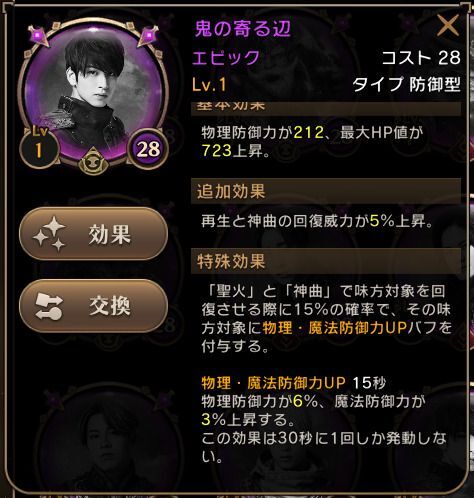Click the top-right purple gem ornament

pos(148,35)
